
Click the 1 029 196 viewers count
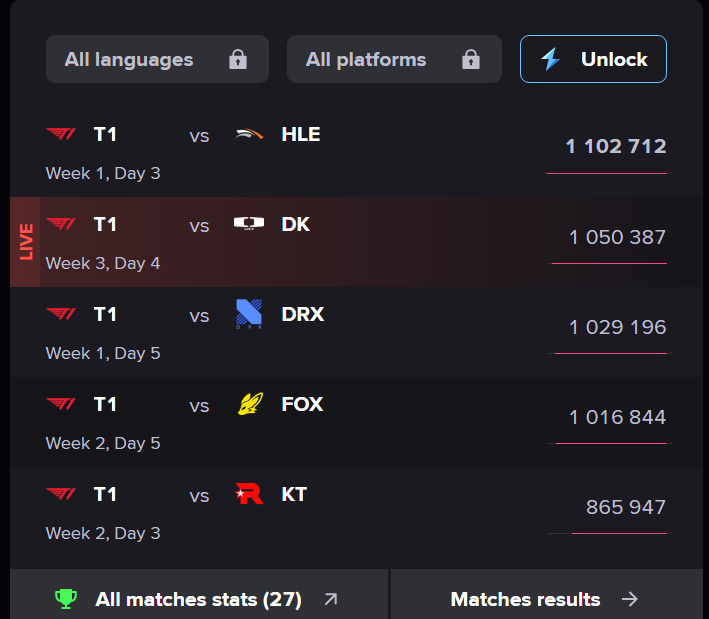616,327
